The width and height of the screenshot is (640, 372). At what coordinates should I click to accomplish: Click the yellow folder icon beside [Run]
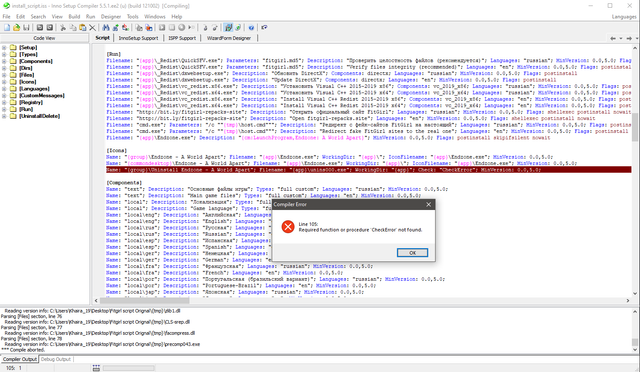(13, 109)
